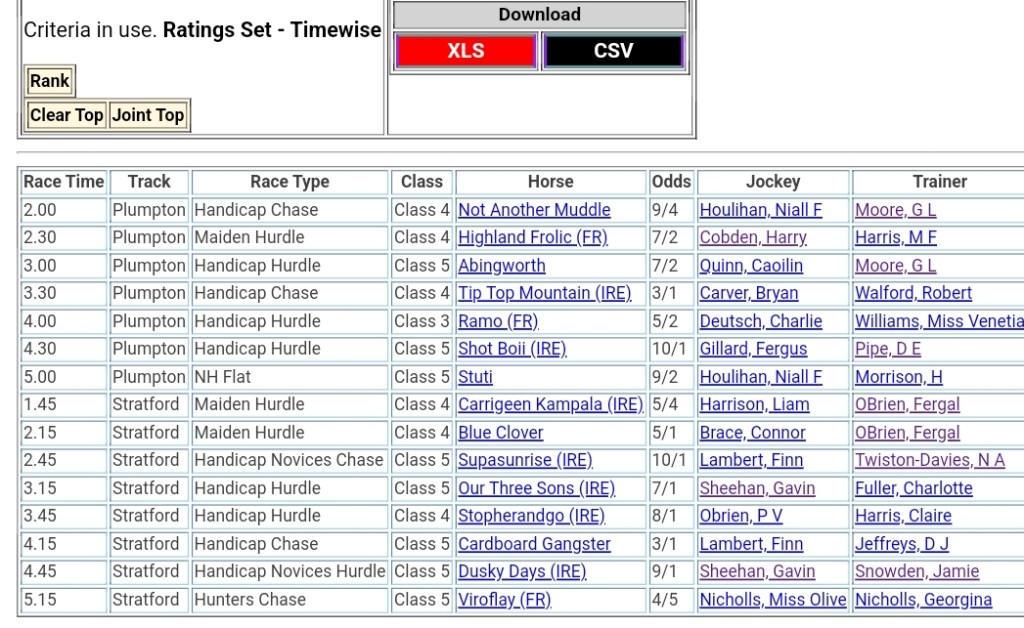Open trainer Fuller, Charlotte link

pyautogui.click(x=913, y=489)
